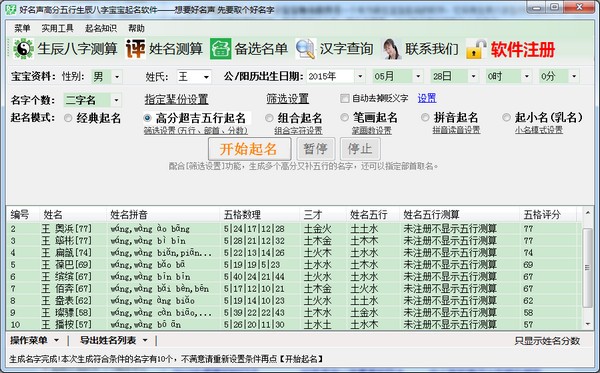Expand 名字个数 二字名 dropdown
This screenshot has width=600, height=373.
tap(116, 100)
